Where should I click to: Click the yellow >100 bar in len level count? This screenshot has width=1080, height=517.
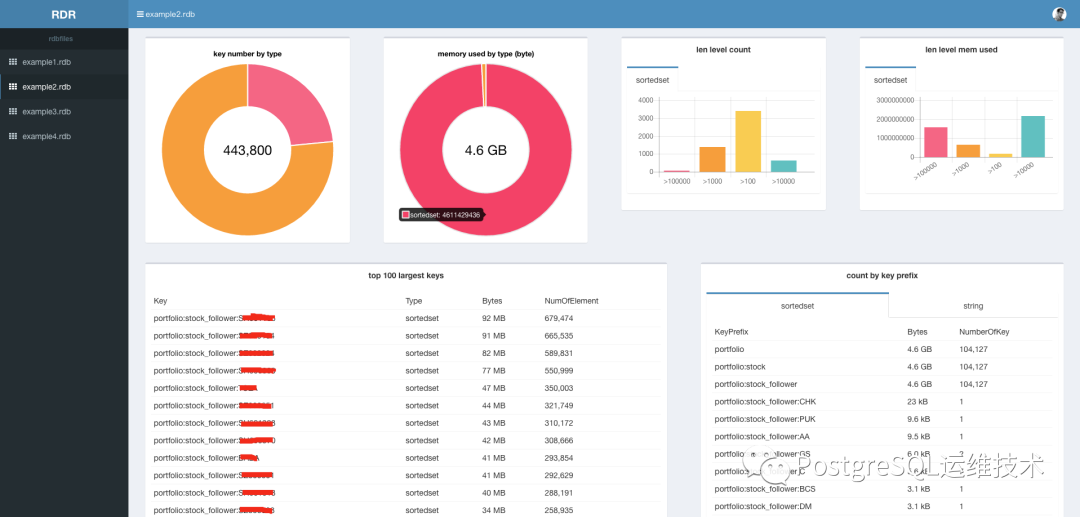(x=748, y=141)
